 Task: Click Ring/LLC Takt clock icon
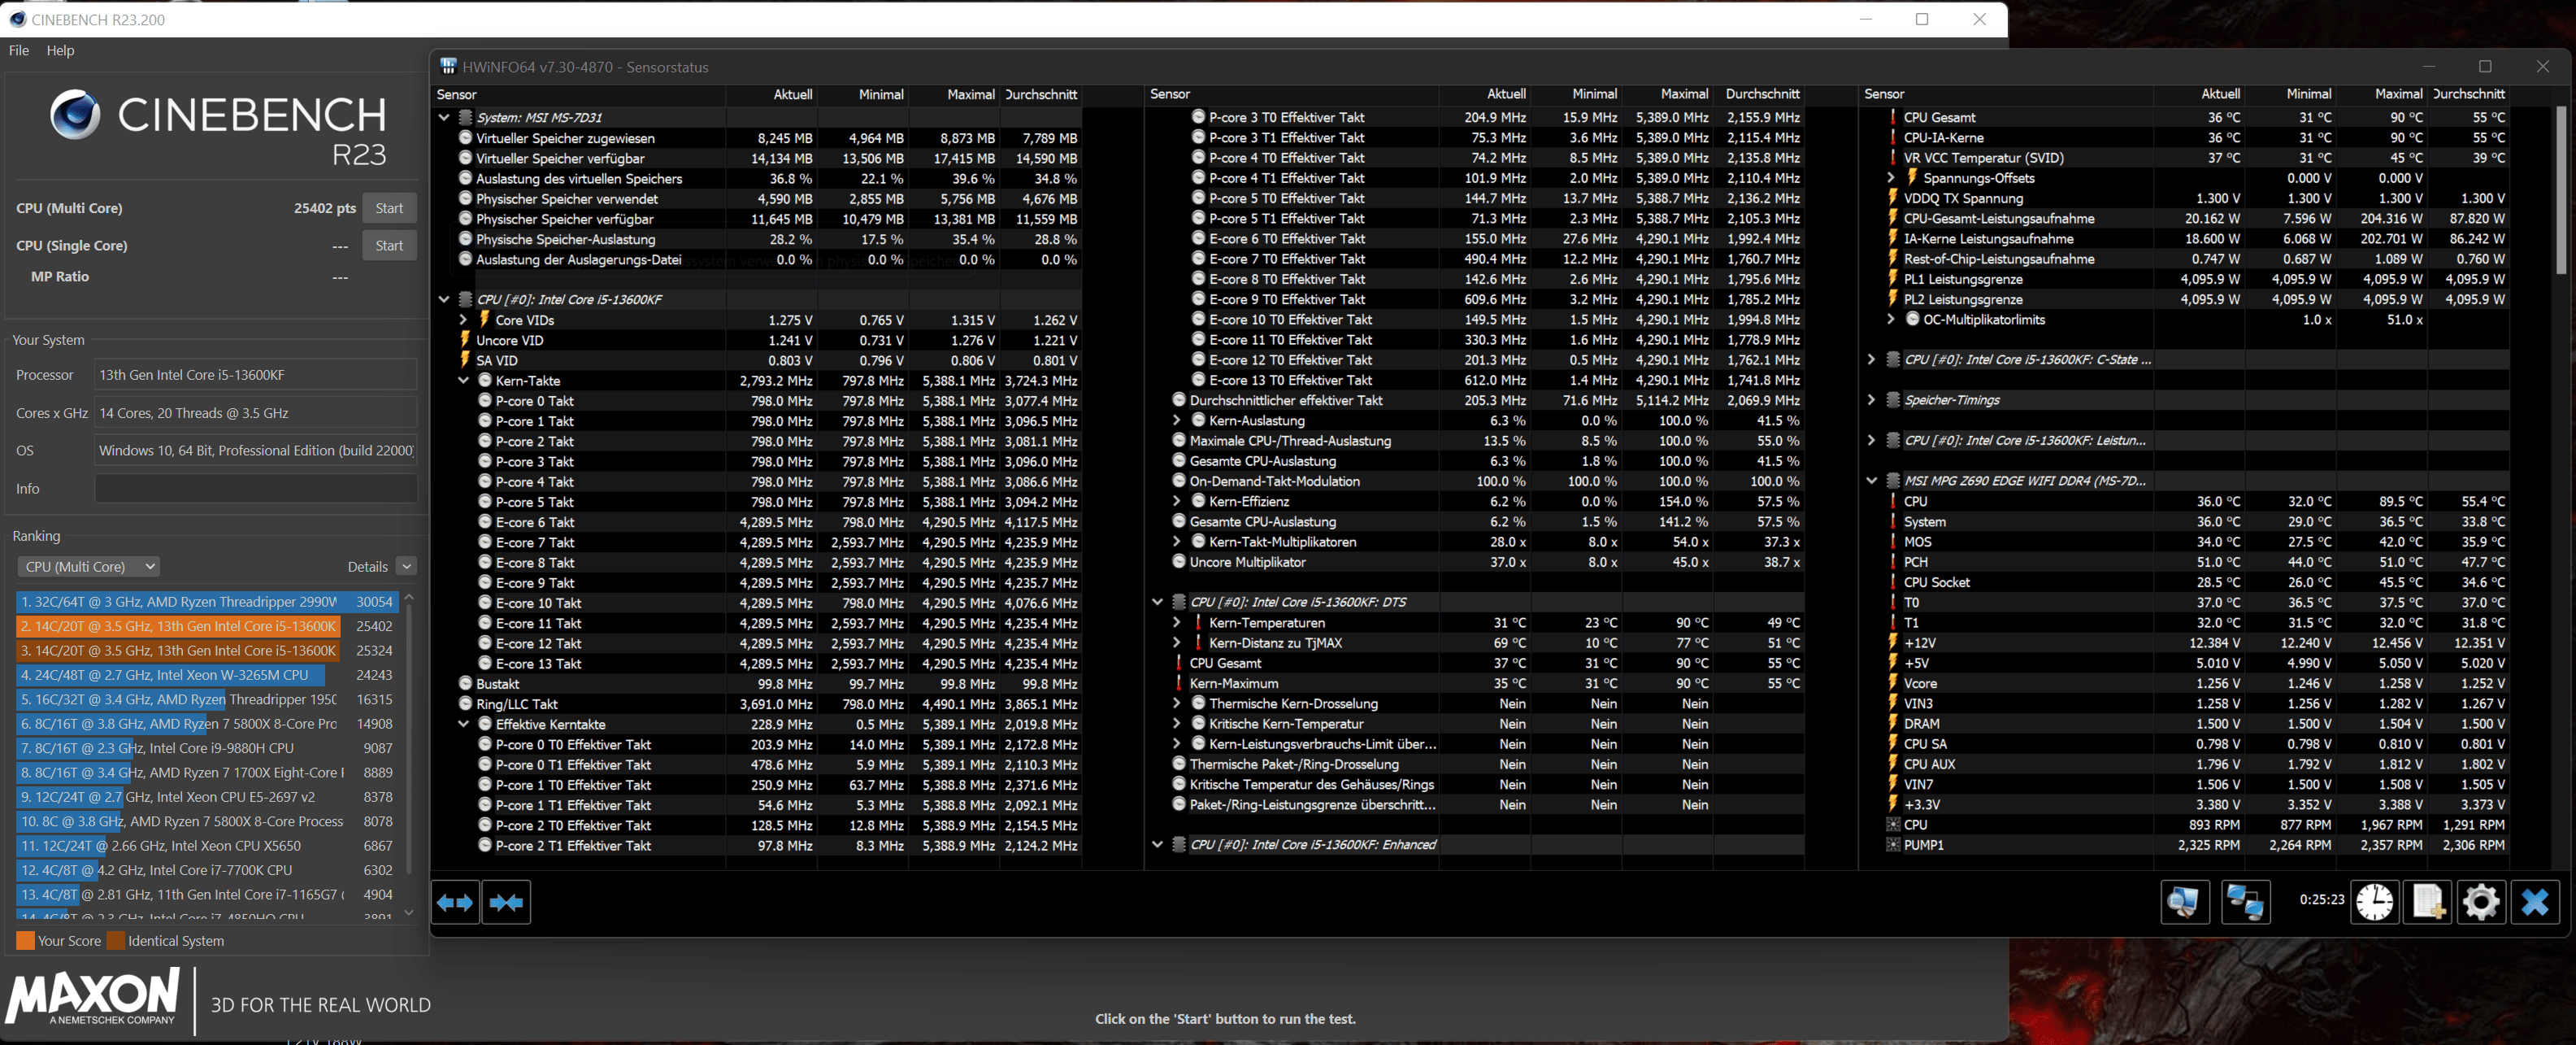465,703
